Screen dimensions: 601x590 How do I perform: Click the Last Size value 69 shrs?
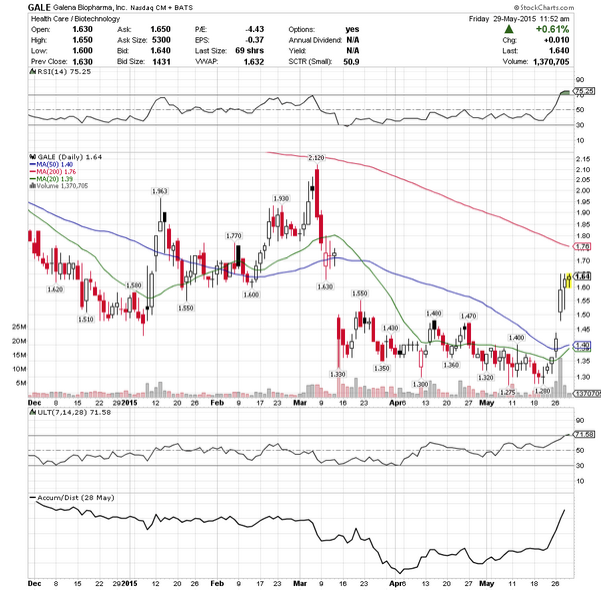pos(250,51)
